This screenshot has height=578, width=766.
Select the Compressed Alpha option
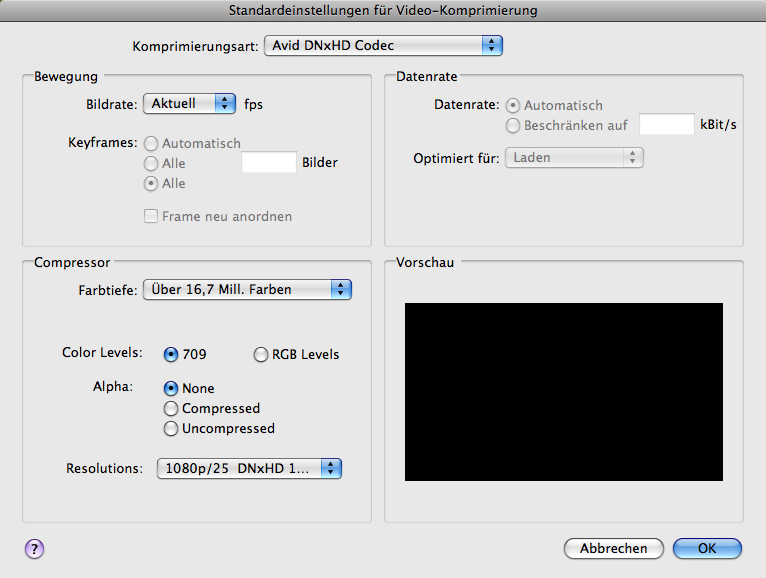tap(171, 408)
